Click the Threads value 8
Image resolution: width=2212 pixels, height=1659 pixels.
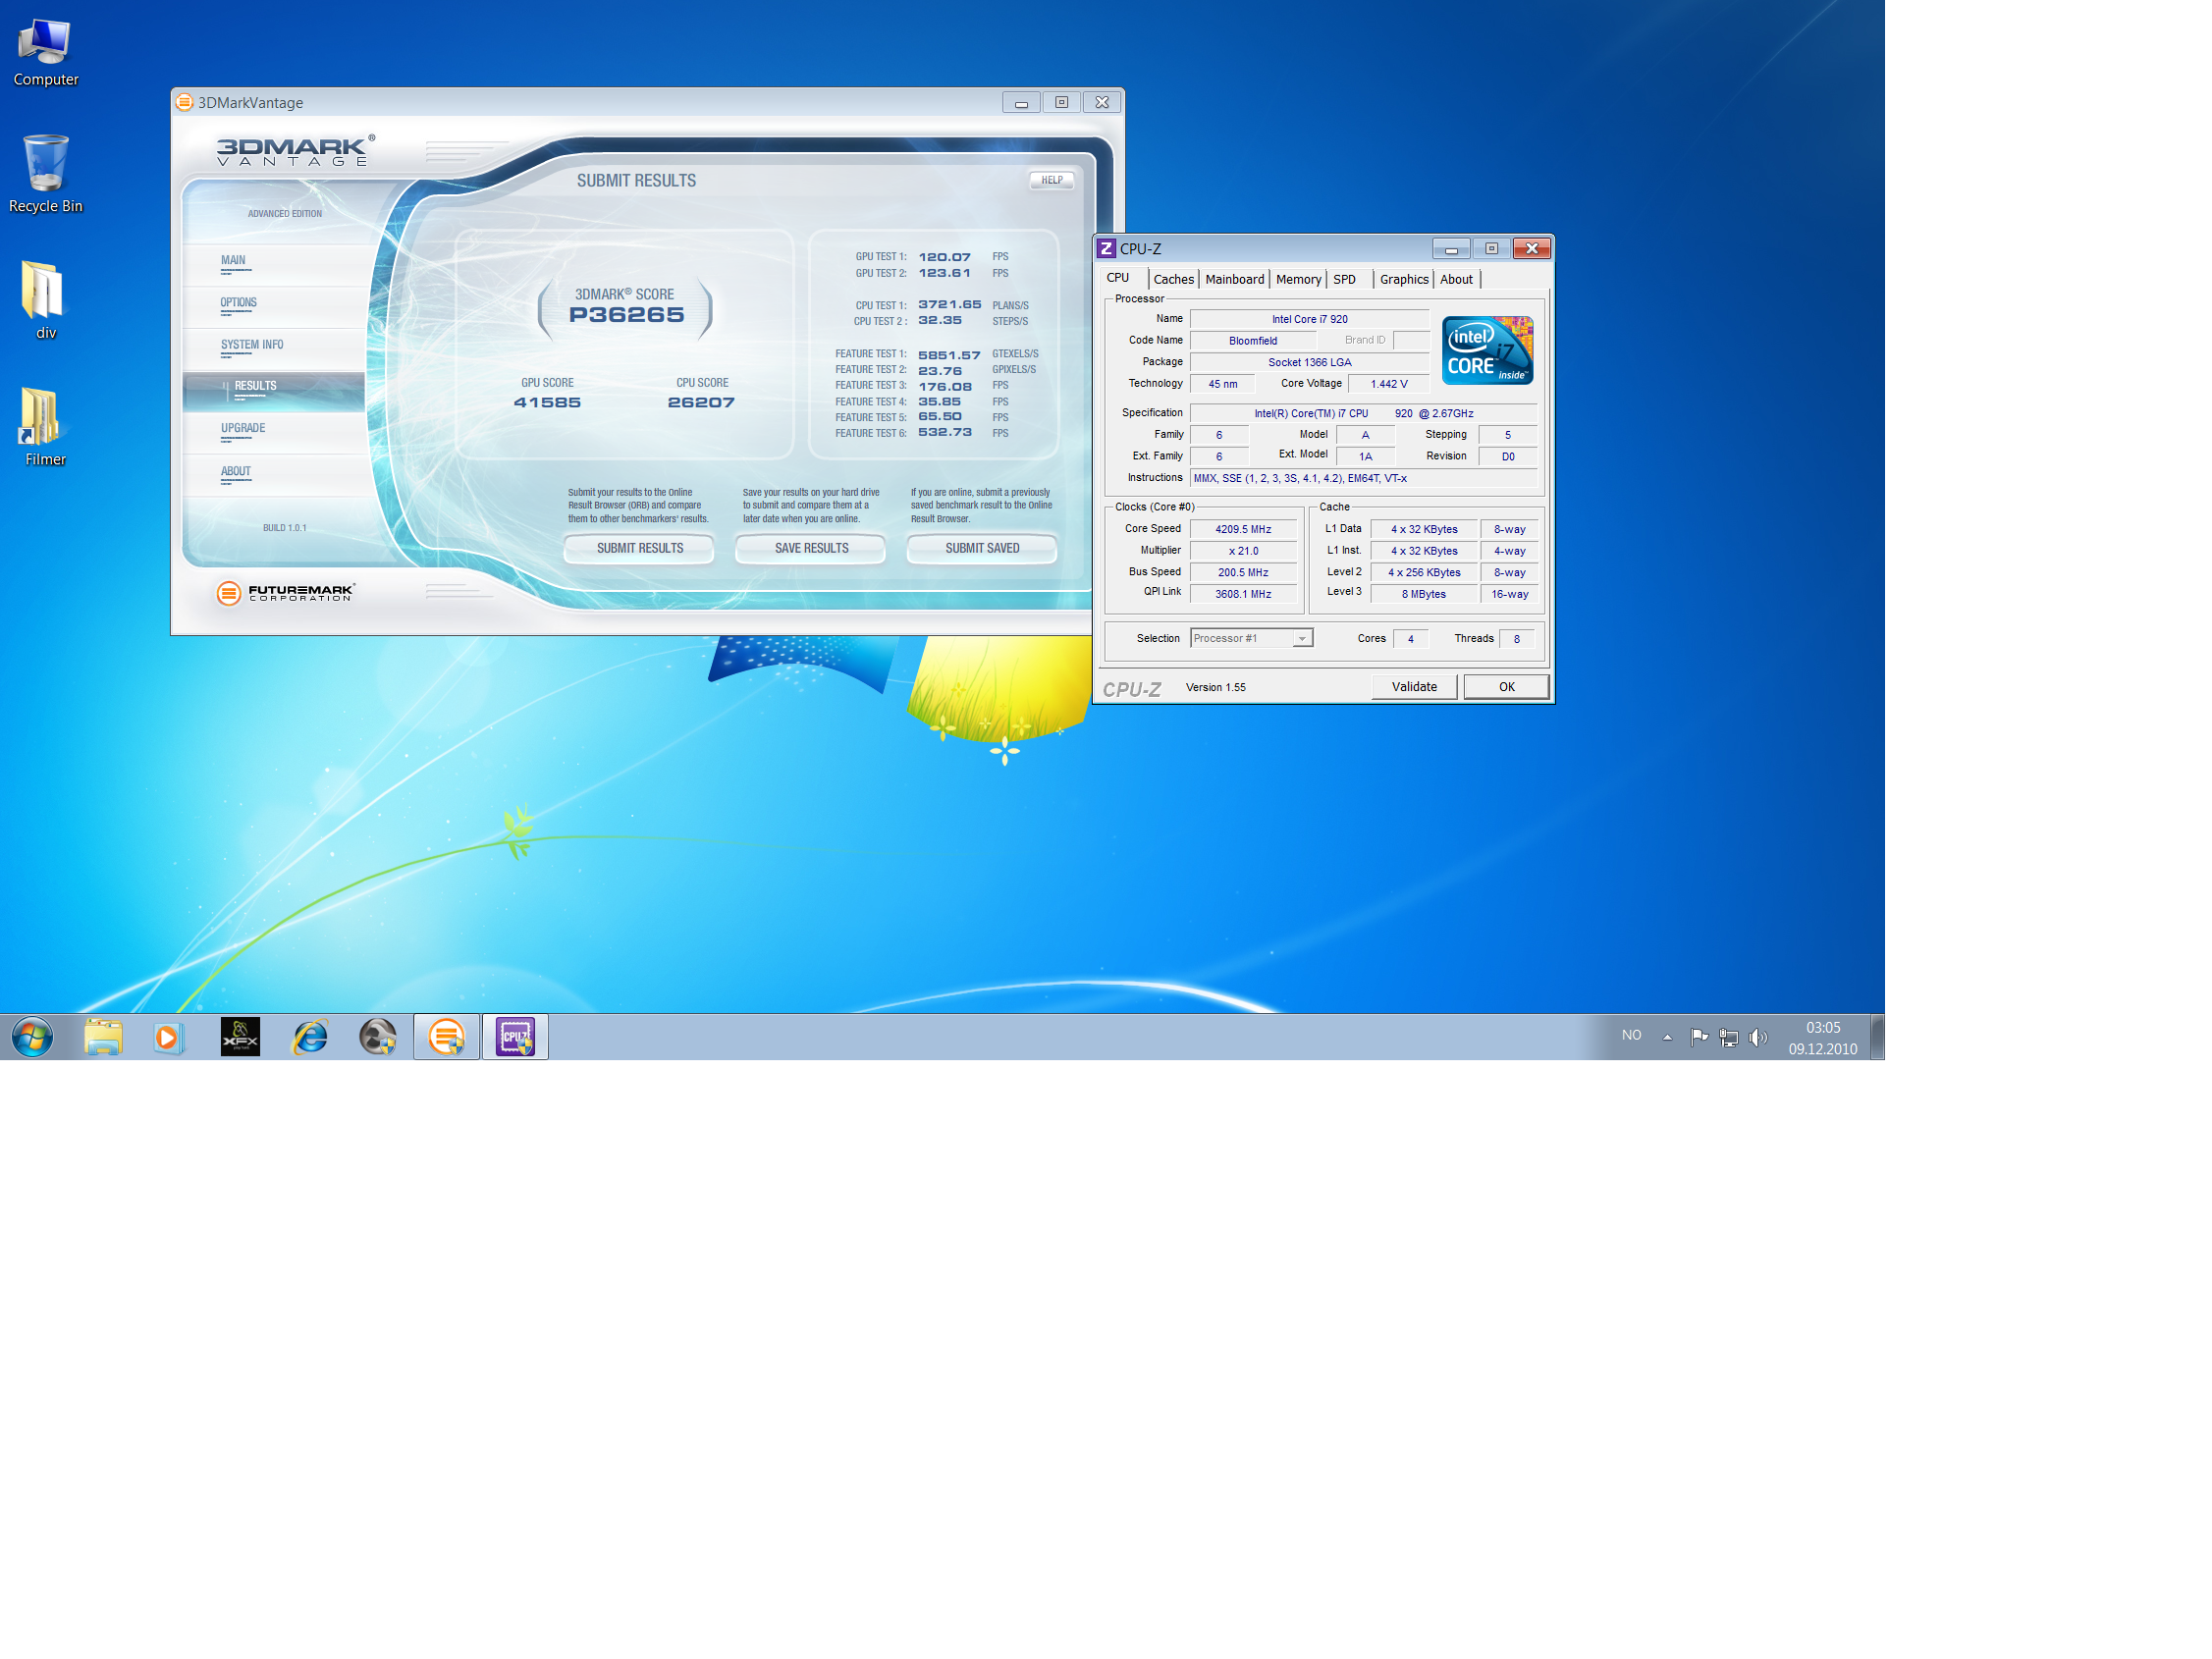(1516, 639)
